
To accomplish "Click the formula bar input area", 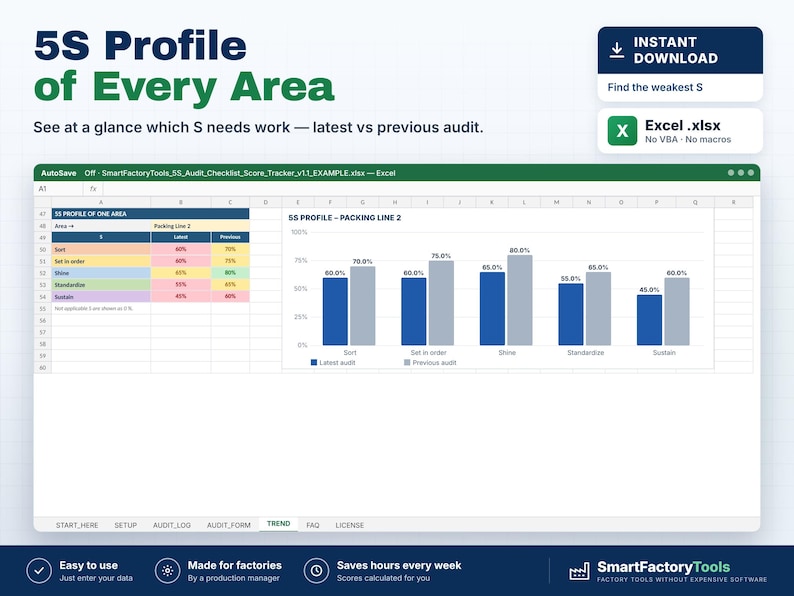I will (430, 189).
